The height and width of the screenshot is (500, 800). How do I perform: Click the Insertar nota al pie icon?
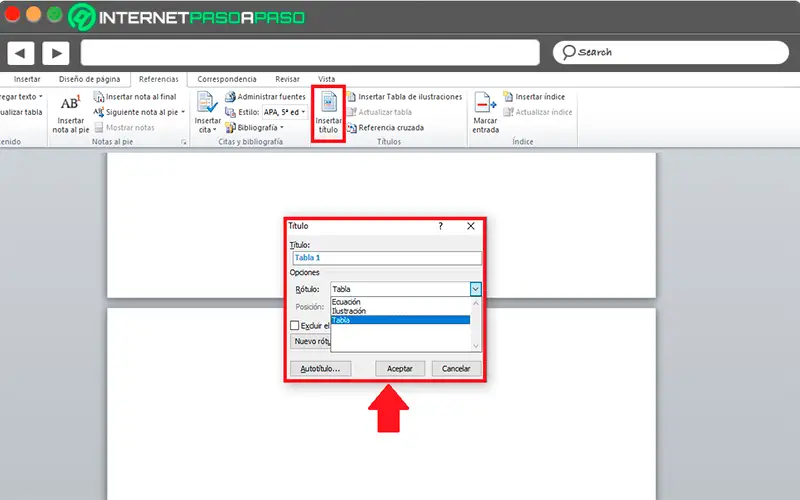point(70,104)
